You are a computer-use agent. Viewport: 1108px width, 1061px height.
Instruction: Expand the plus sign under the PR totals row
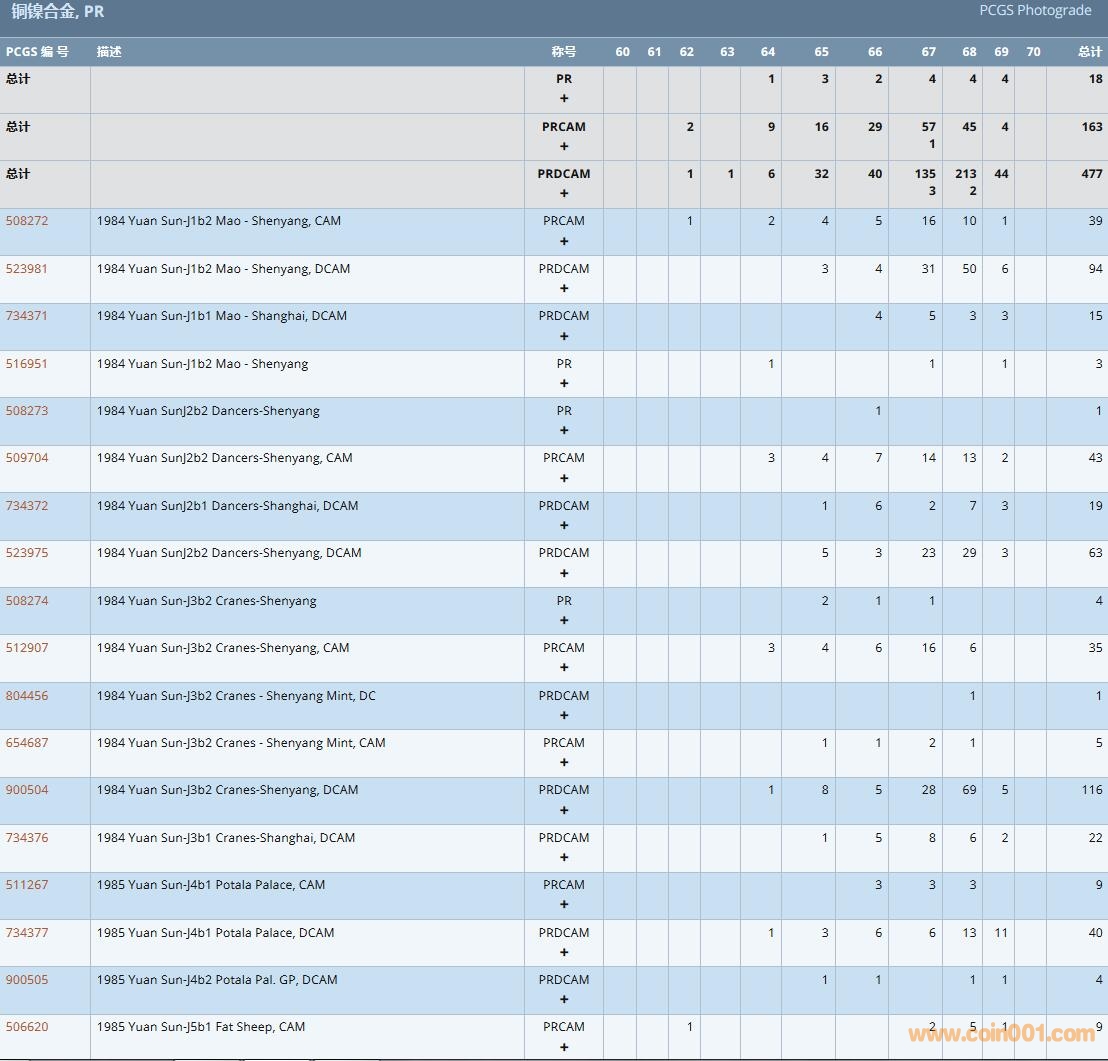click(564, 99)
